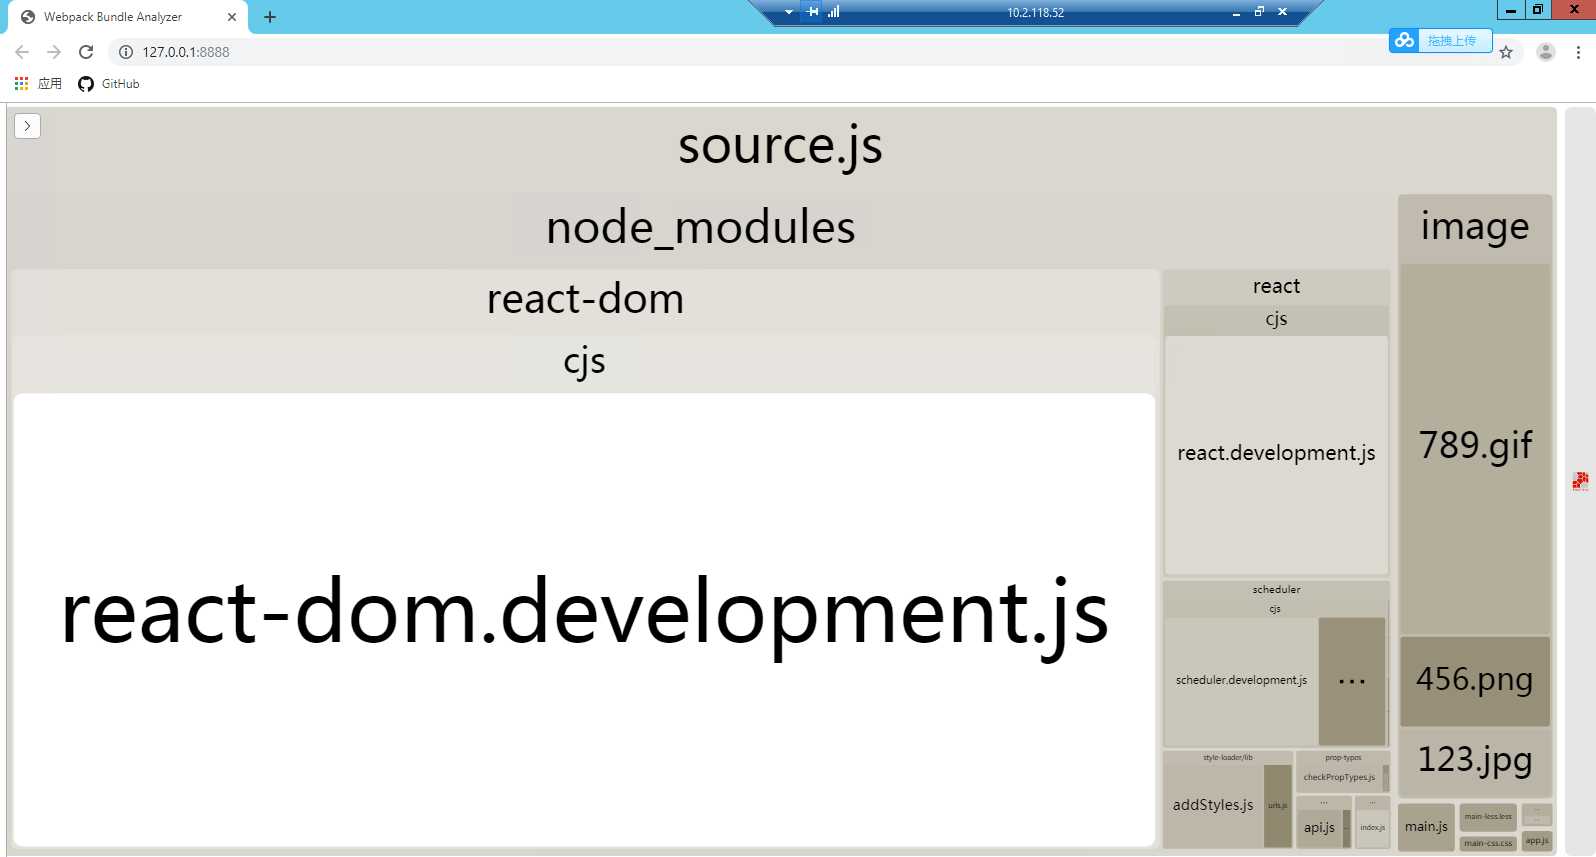Click the urls.js module block
The height and width of the screenshot is (857, 1596).
[1278, 806]
